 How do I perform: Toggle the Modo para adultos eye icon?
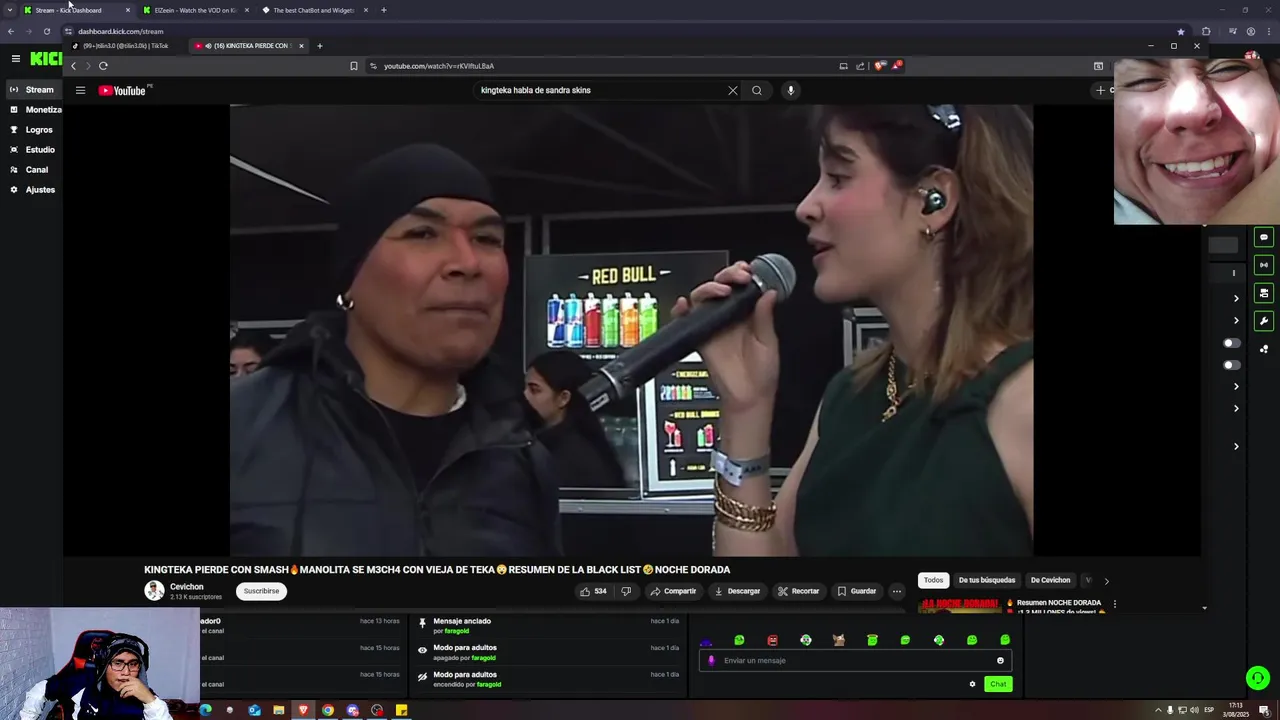[422, 650]
